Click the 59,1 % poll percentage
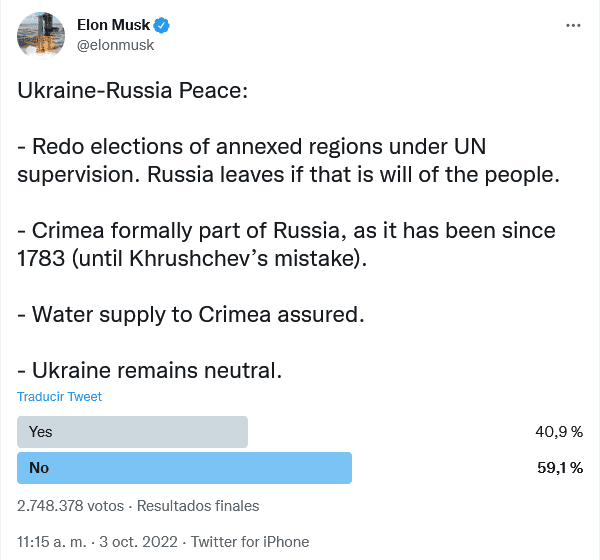600x560 pixels. 559,467
